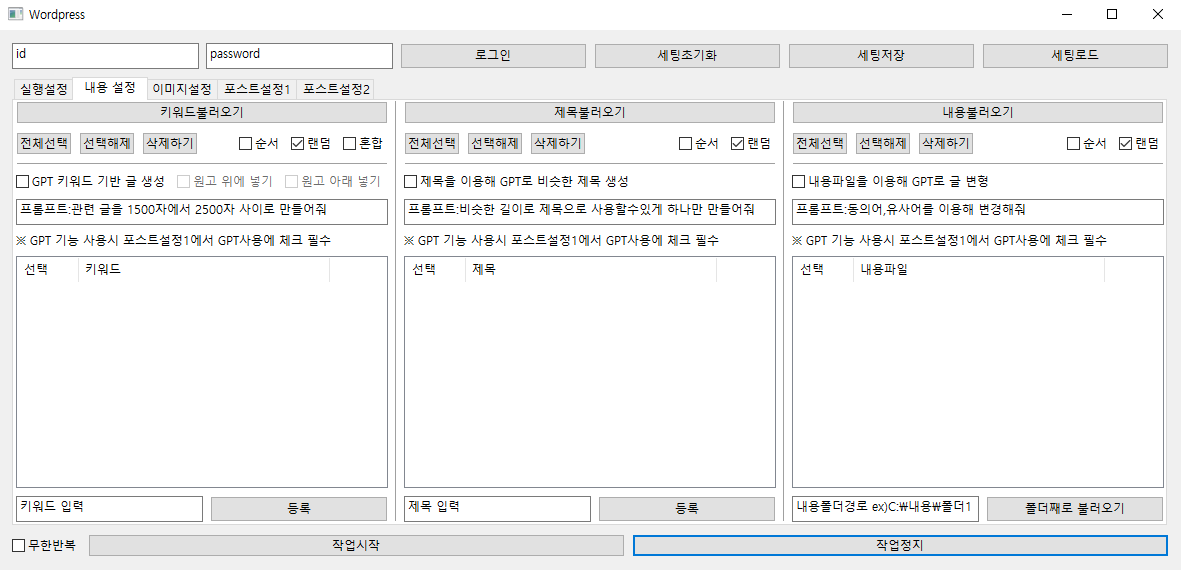
Task: Select the 포스트설정2 tab
Action: point(336,89)
